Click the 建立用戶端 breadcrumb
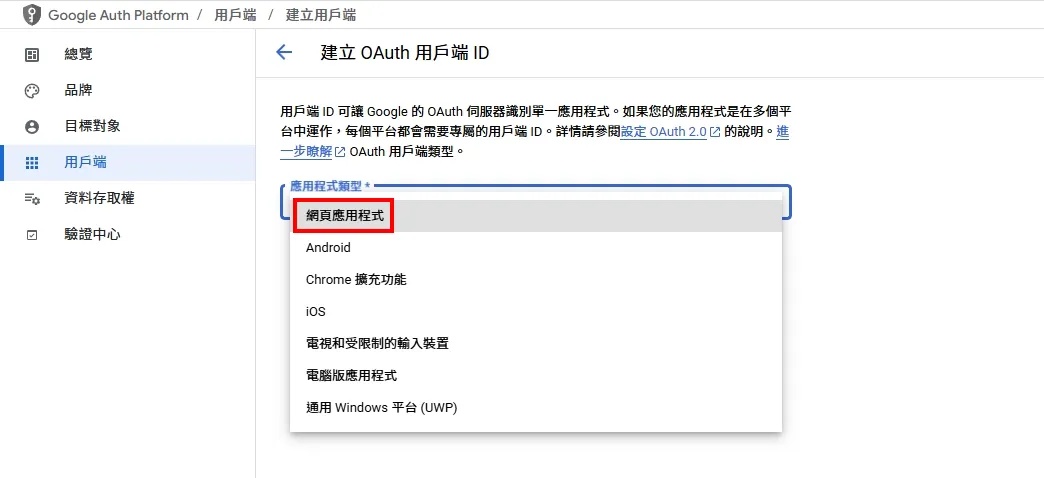The image size is (1044, 478). click(321, 15)
